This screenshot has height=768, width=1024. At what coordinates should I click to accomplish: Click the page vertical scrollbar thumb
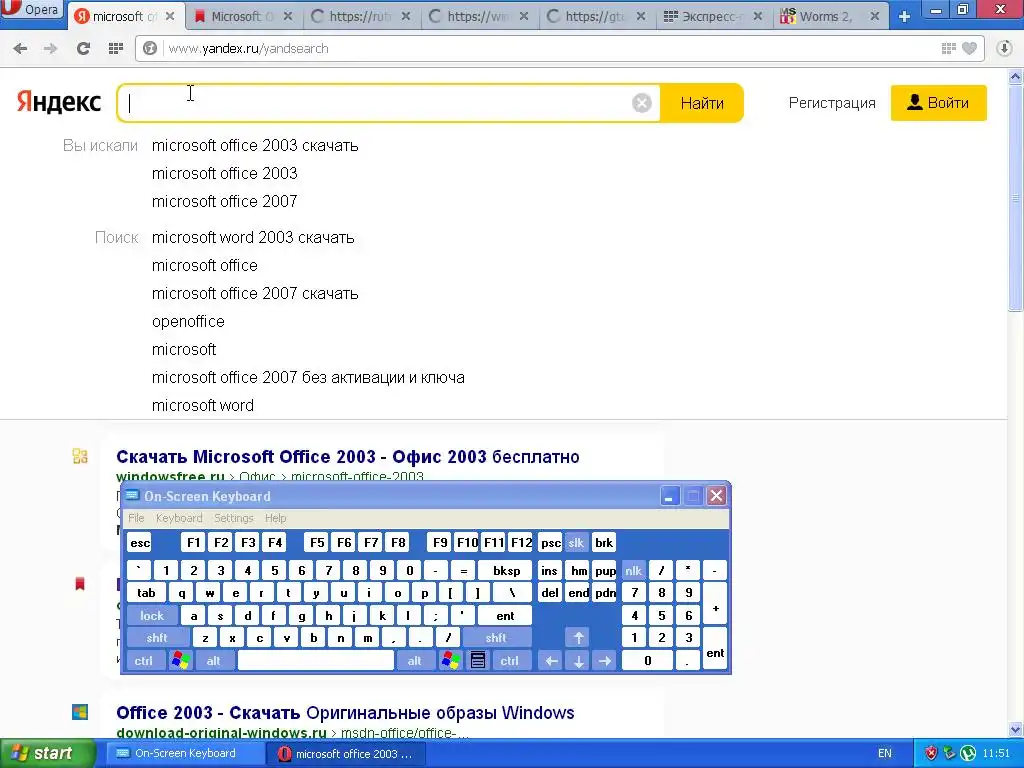click(1015, 198)
